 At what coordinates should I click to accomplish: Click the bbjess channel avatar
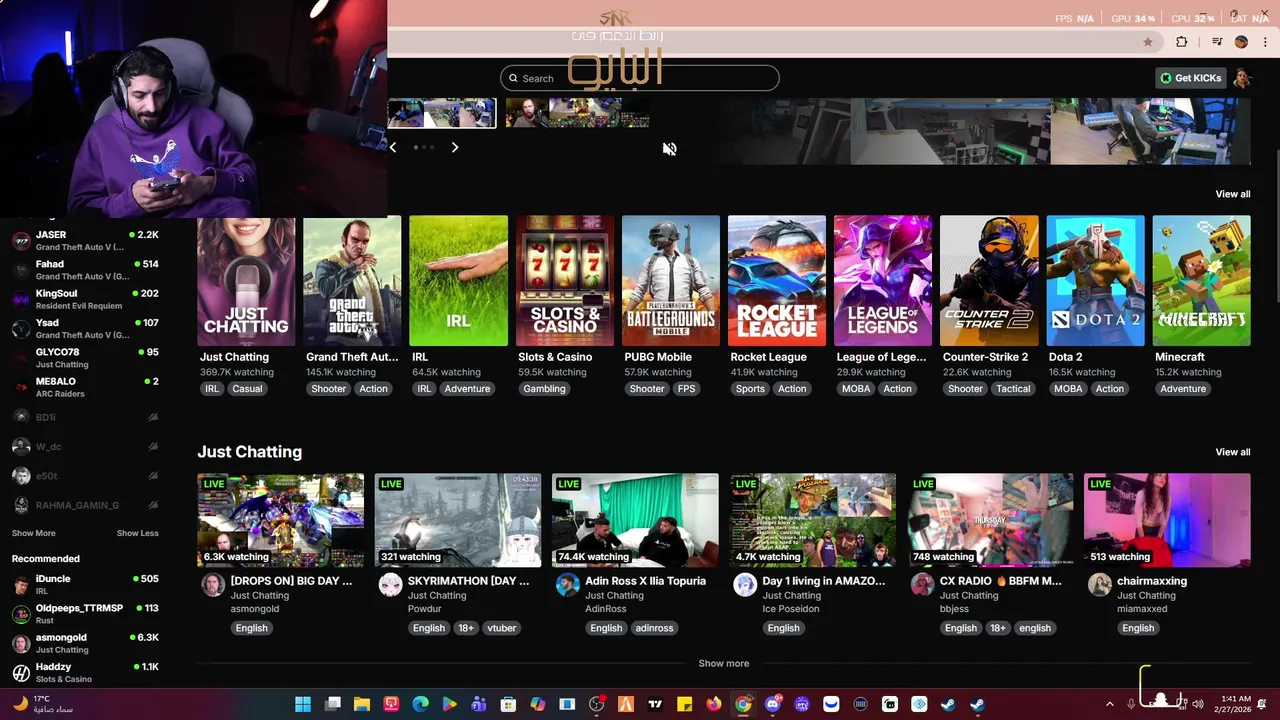(x=922, y=585)
